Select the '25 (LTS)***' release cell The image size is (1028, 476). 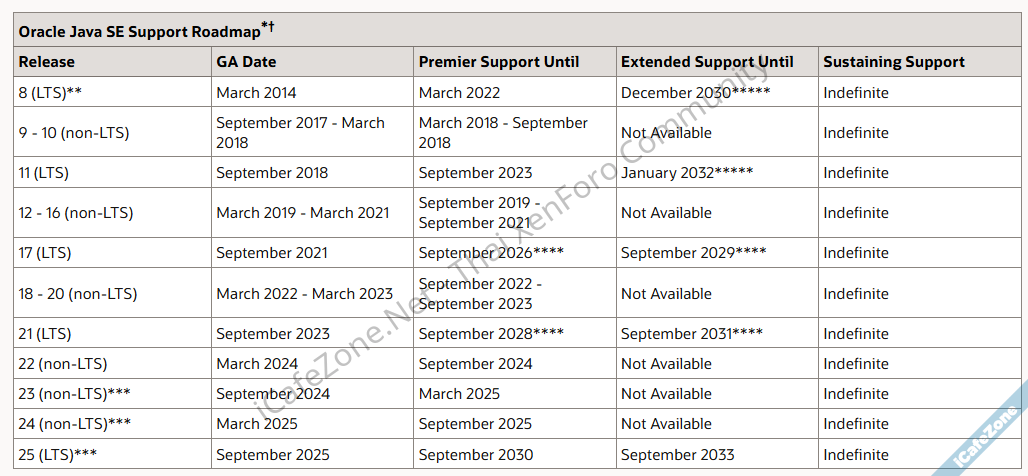coord(58,455)
